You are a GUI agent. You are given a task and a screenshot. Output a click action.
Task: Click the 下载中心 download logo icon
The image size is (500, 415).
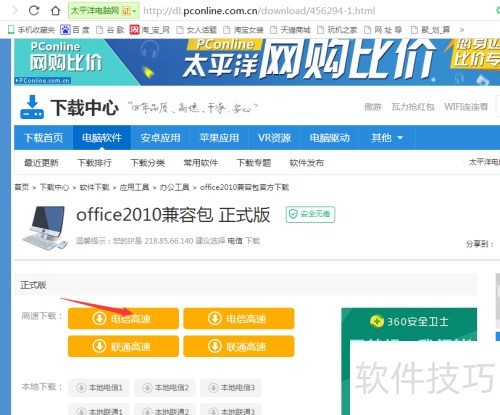tap(32, 107)
